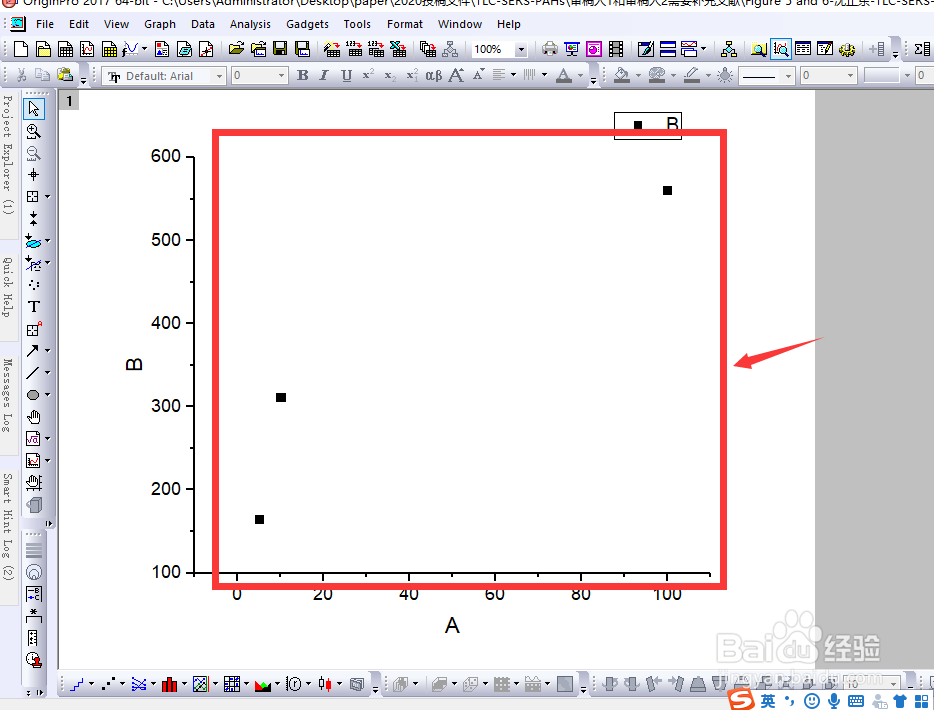Open an existing project file
This screenshot has width=934, height=710.
(x=236, y=49)
